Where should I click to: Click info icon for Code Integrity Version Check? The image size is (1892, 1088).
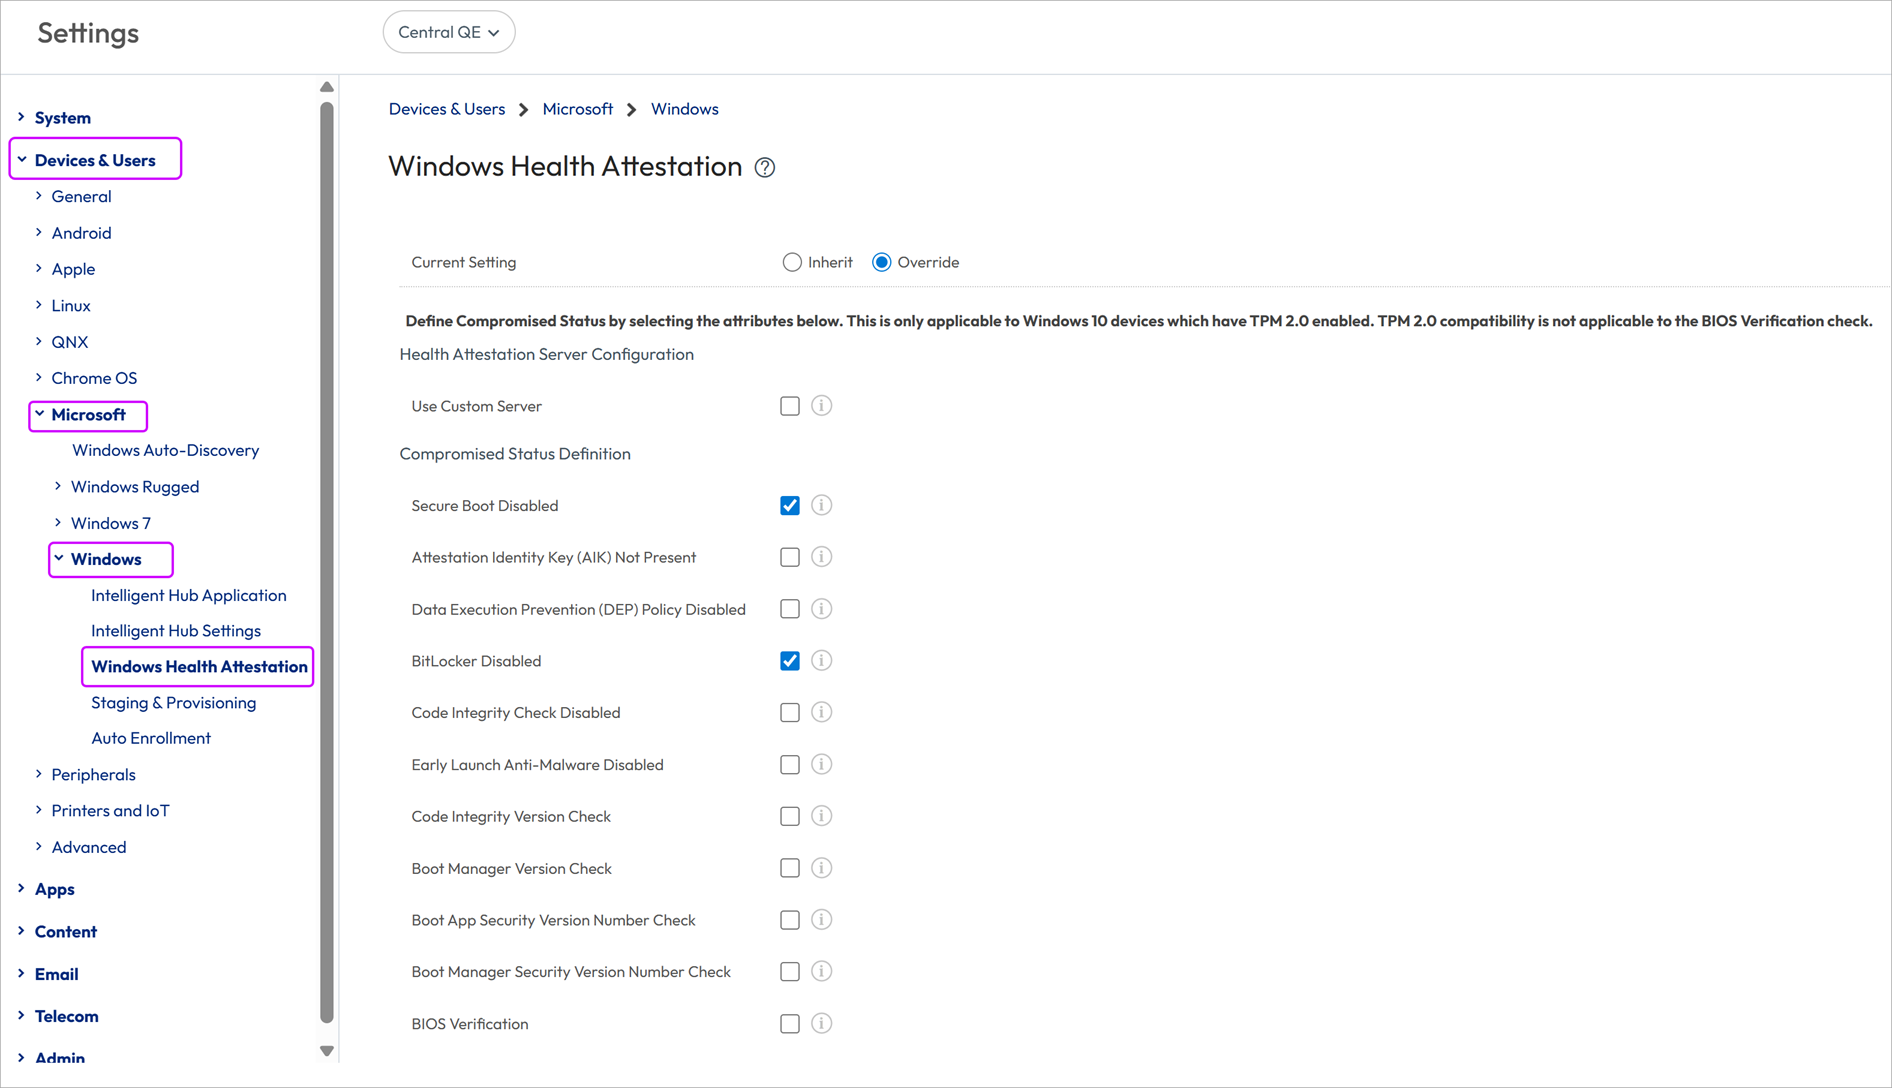click(821, 816)
